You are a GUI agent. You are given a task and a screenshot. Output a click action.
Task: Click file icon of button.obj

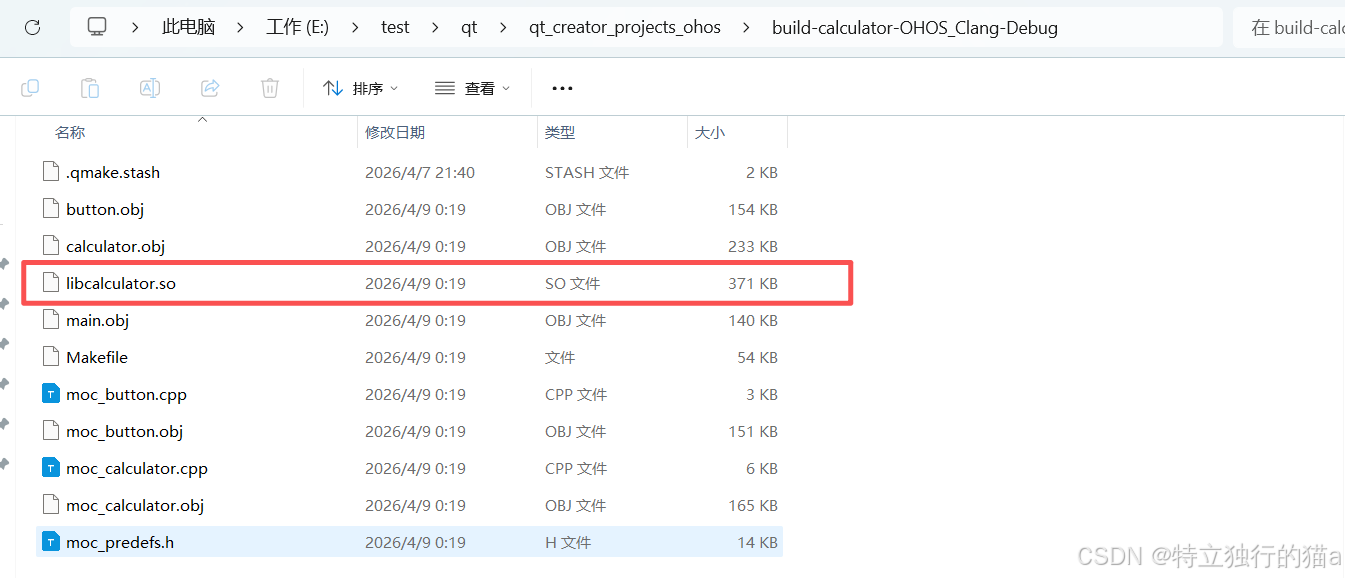pyautogui.click(x=51, y=209)
